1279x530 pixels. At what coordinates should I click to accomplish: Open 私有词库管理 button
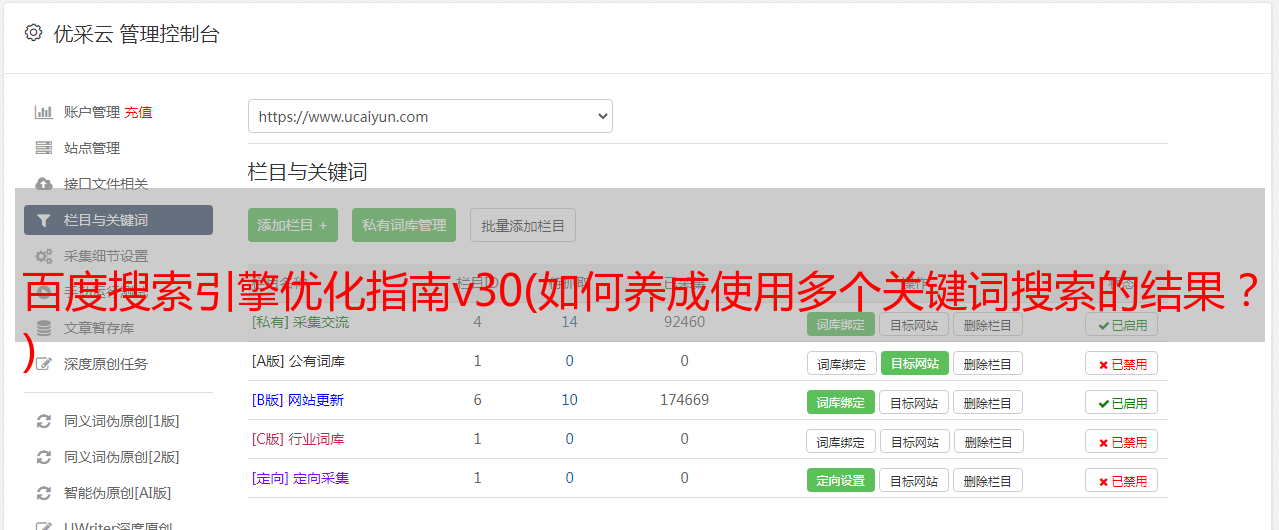click(404, 225)
